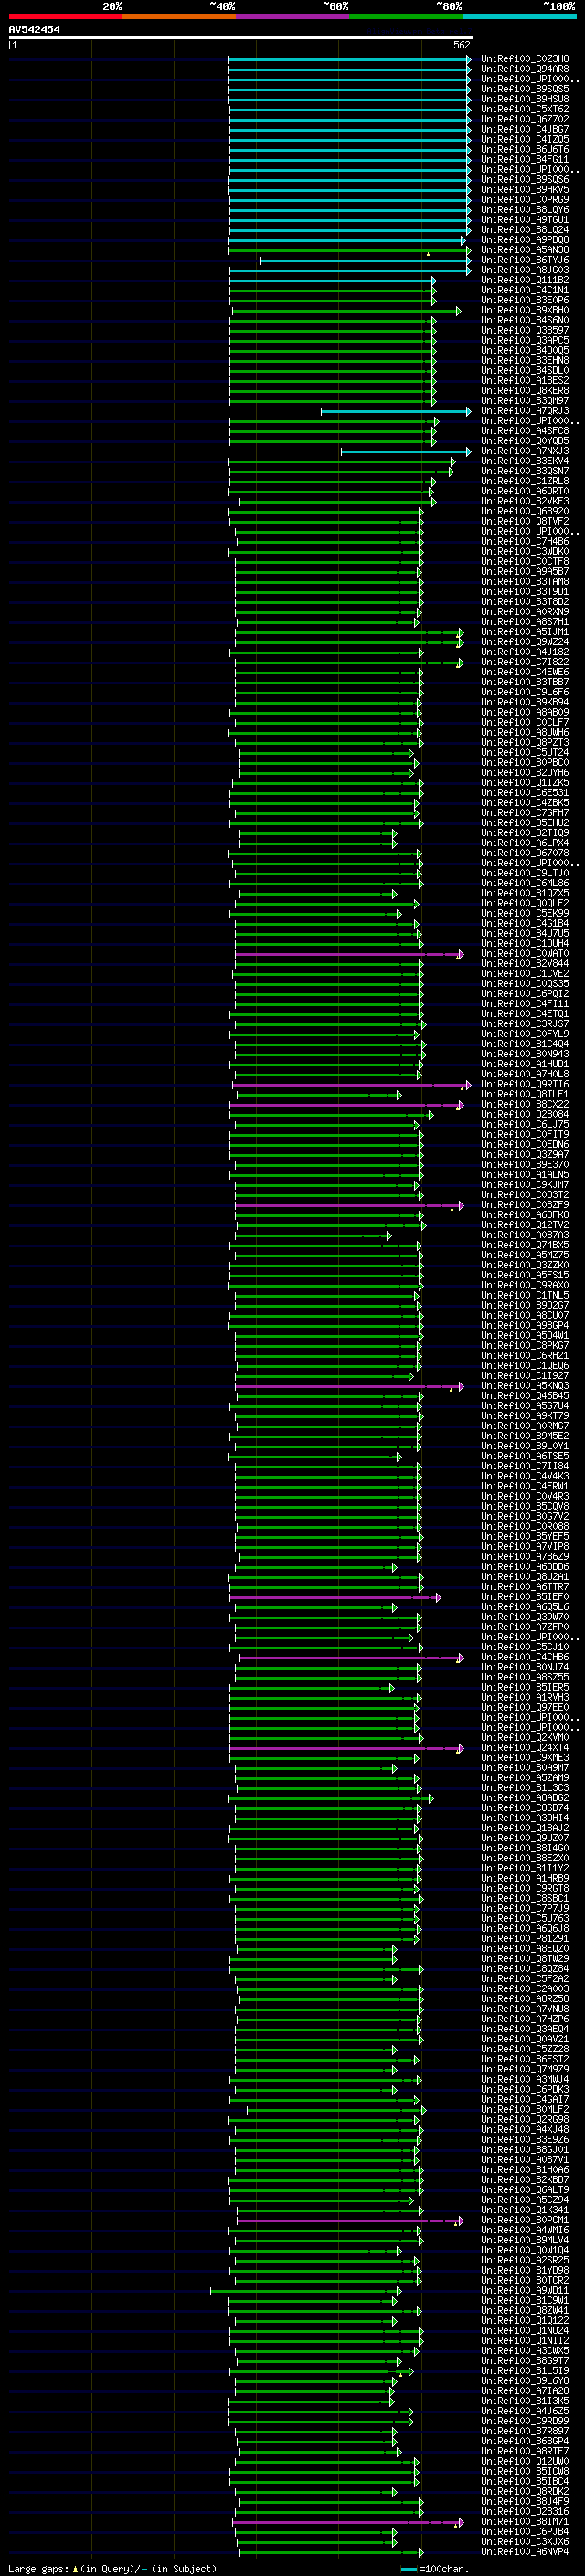Open hit UniRef100_Q94AR8

pyautogui.click(x=525, y=69)
